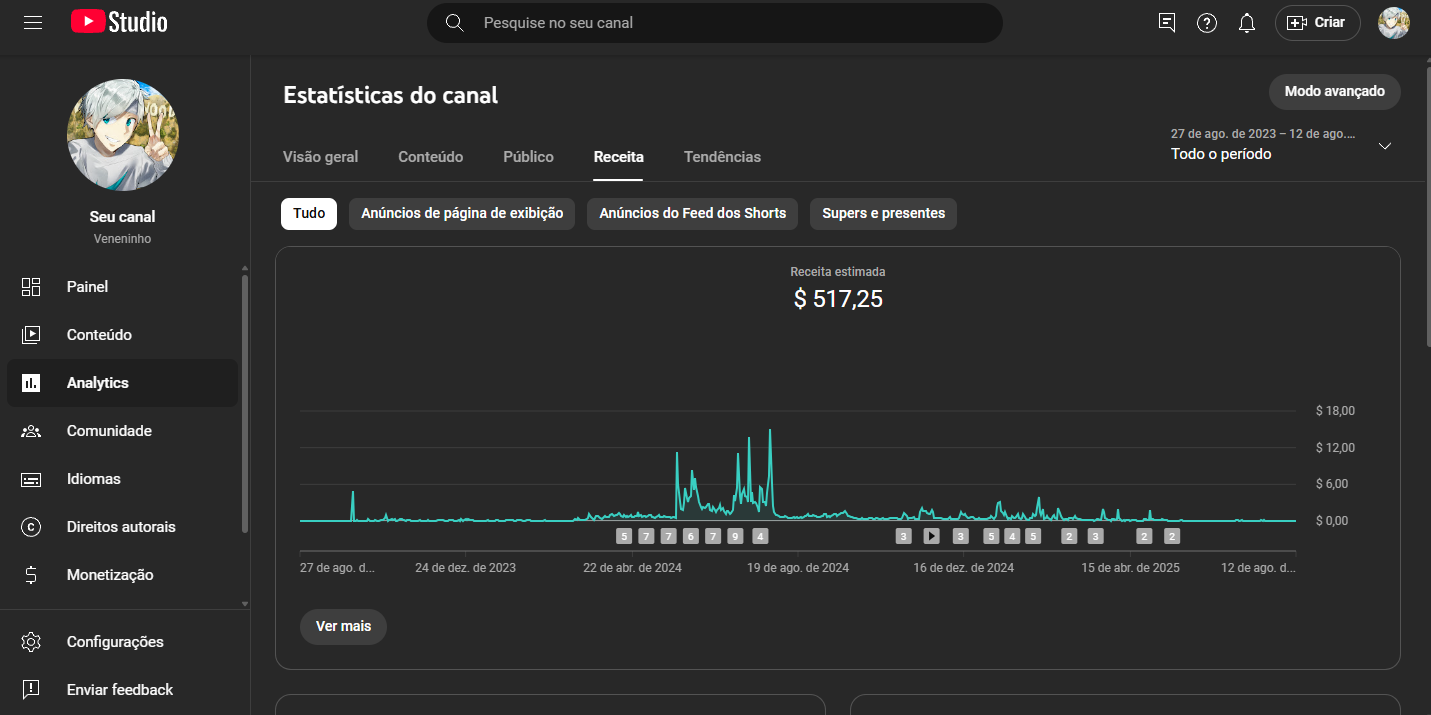The height and width of the screenshot is (715, 1431).
Task: Select Supers e presentes chip
Action: pyautogui.click(x=883, y=213)
